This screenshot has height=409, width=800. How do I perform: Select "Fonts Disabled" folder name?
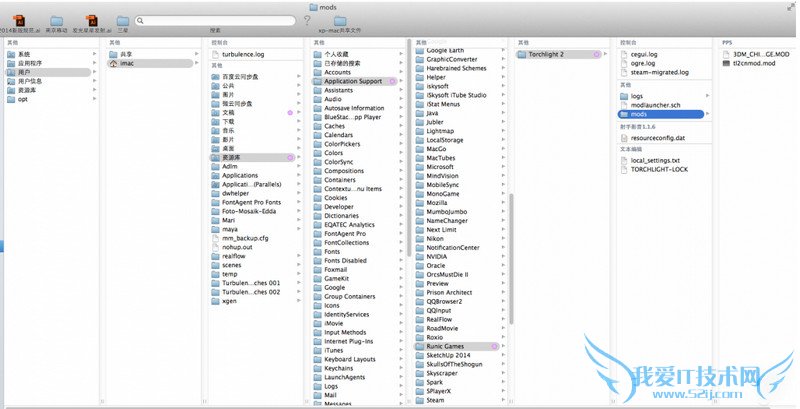coord(345,261)
